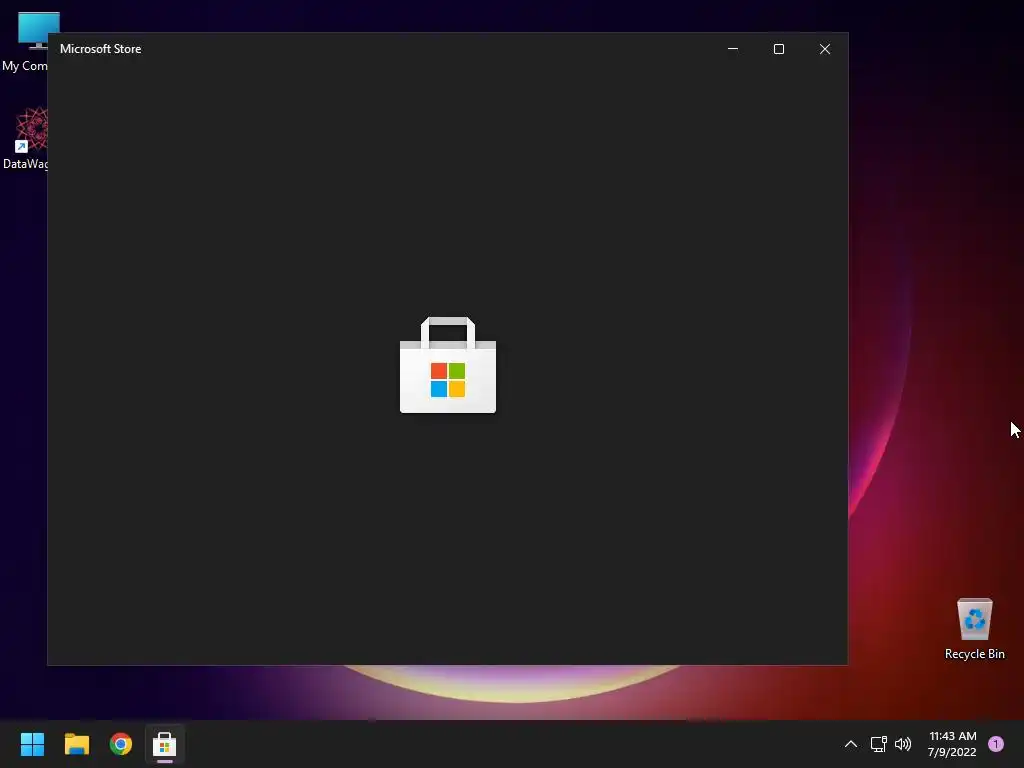Screen dimensions: 1024x768
Task: Open the clock and date flyout
Action: pyautogui.click(x=952, y=744)
